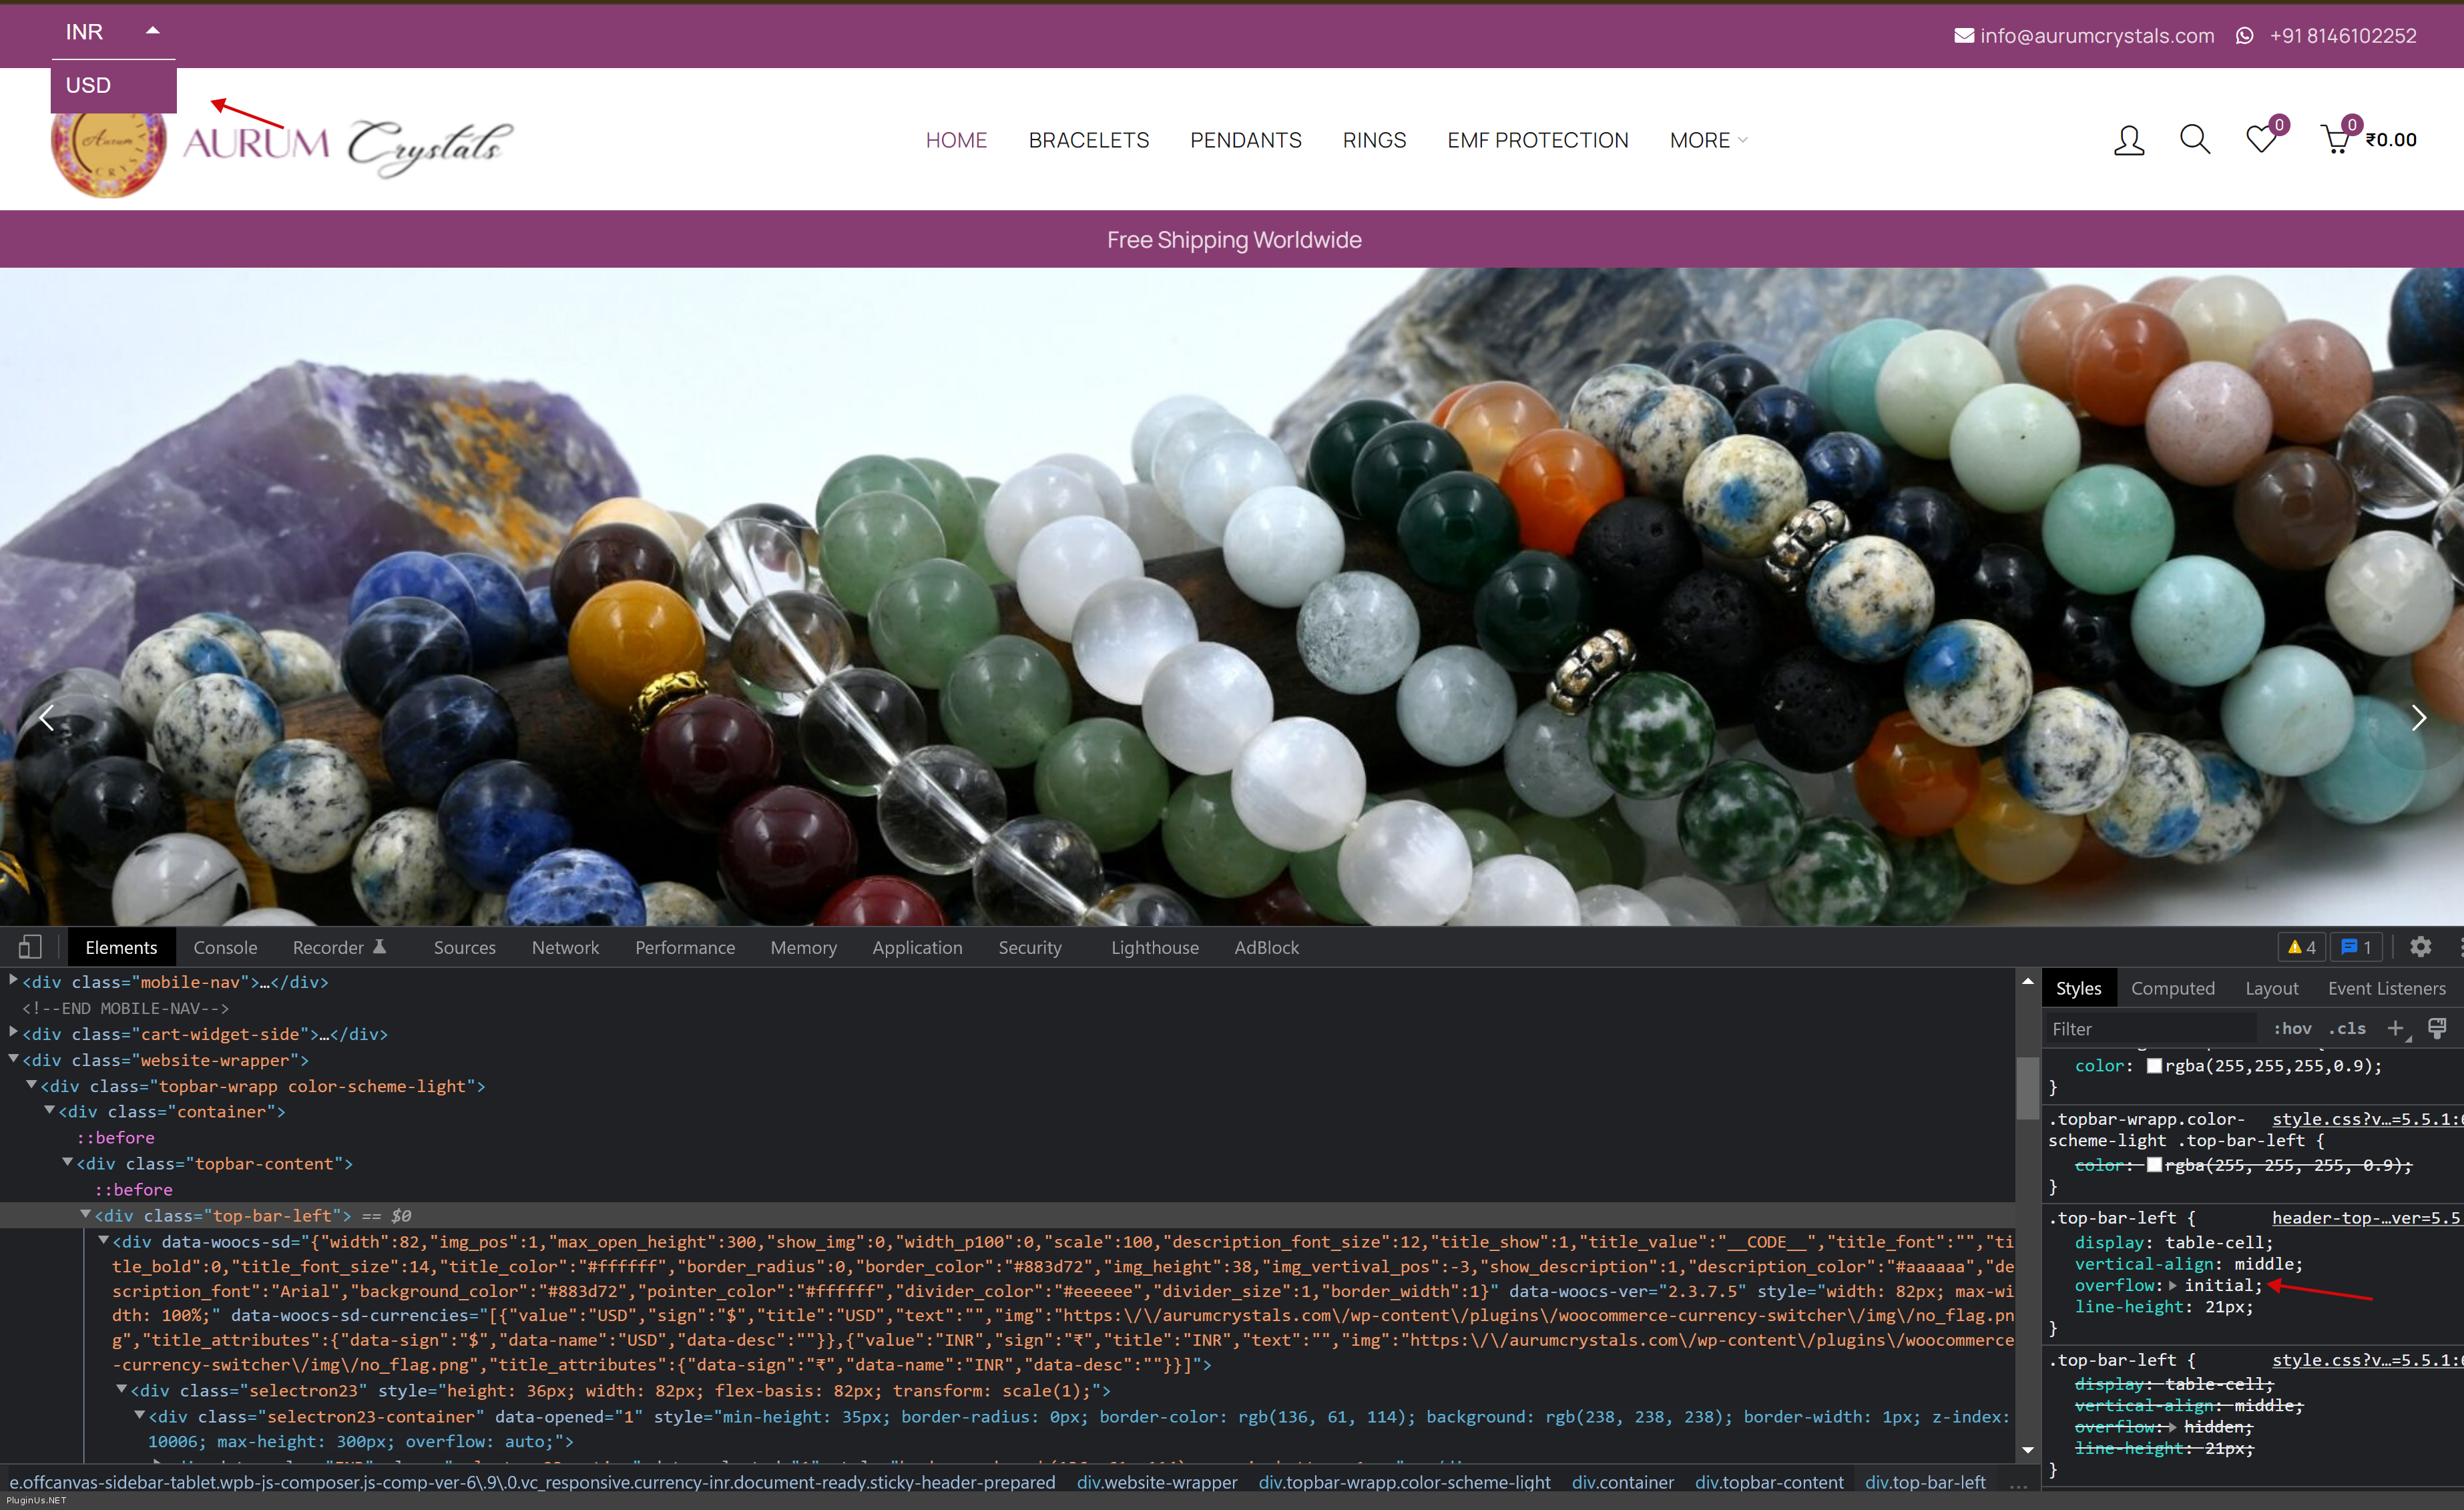Screen dimensions: 2464x1510
Task: Click the blue issues message badge
Action: tap(2356, 947)
